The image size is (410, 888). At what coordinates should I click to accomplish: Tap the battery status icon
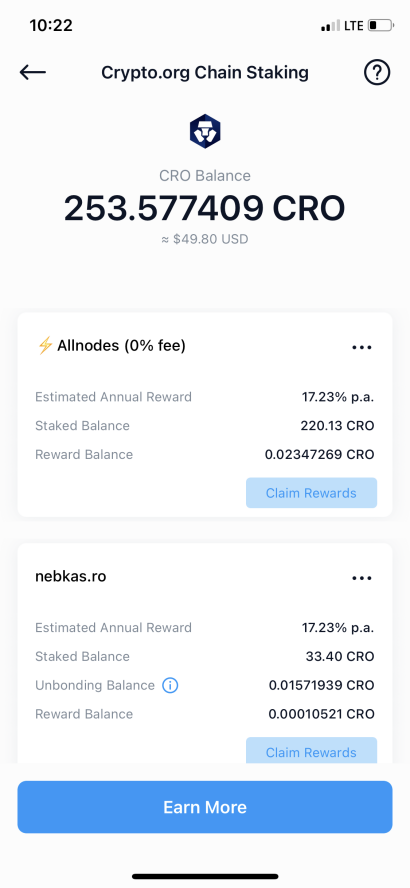click(x=381, y=25)
